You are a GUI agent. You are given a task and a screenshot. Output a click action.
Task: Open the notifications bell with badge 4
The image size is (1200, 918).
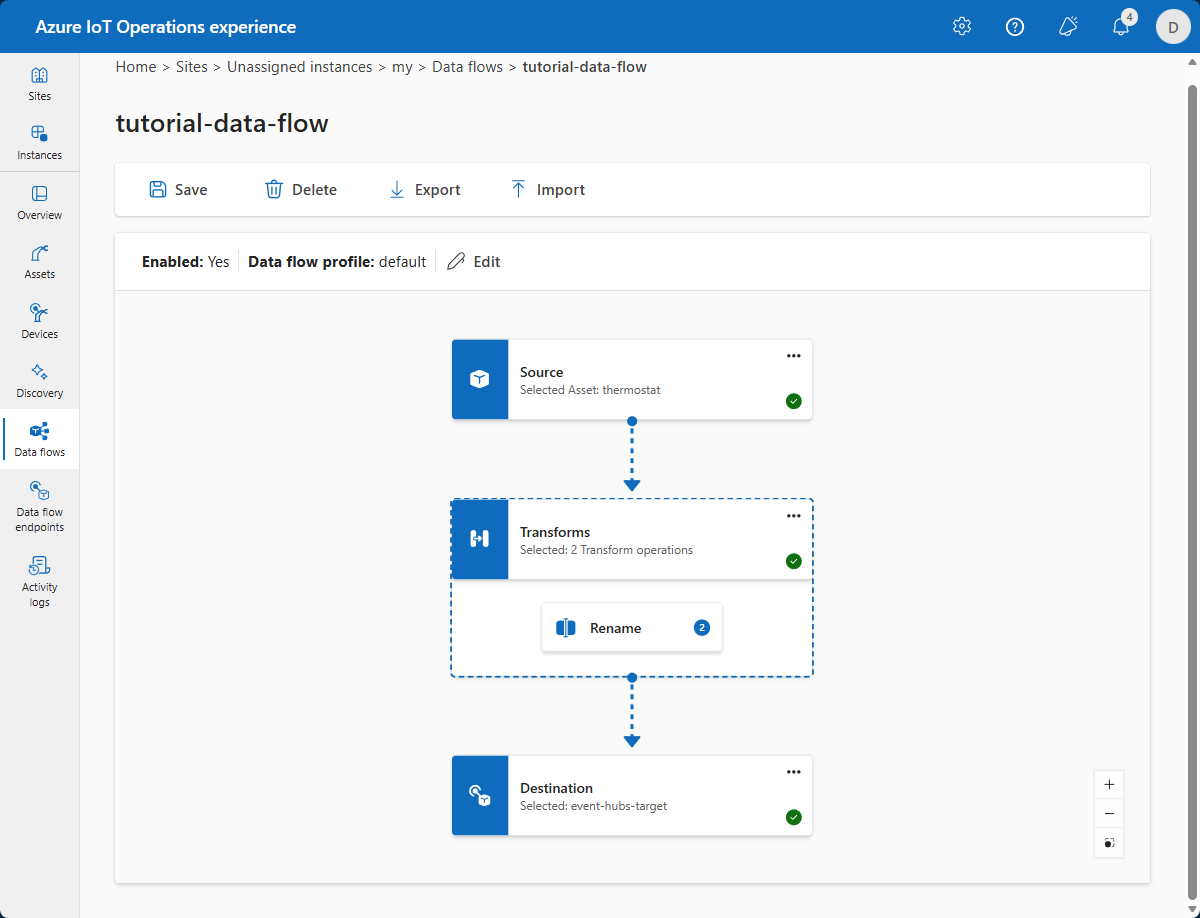[1120, 26]
